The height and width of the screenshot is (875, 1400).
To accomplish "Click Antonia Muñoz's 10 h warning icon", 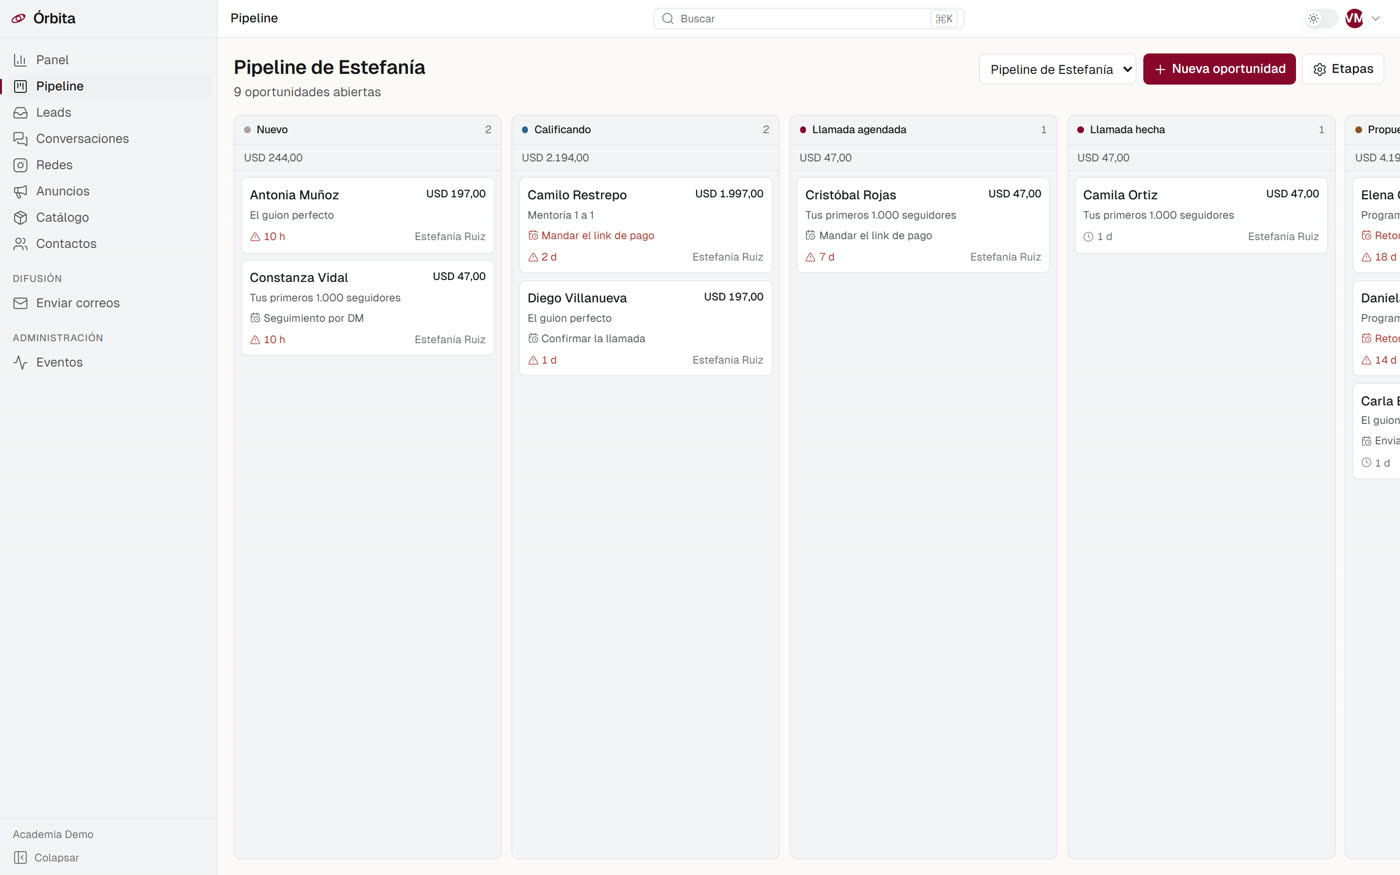I will click(x=255, y=237).
